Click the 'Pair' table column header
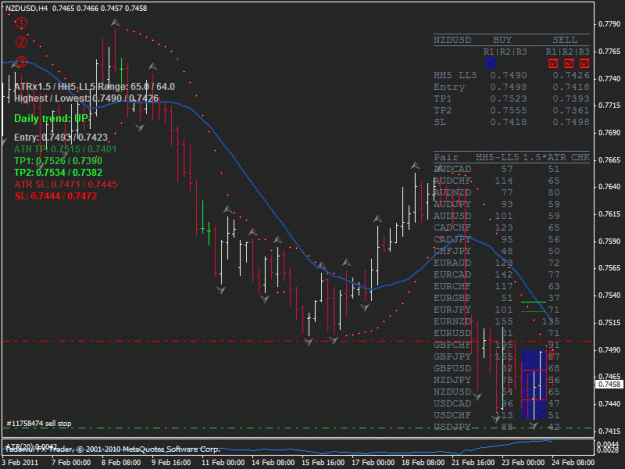The height and width of the screenshot is (469, 625). click(x=446, y=157)
